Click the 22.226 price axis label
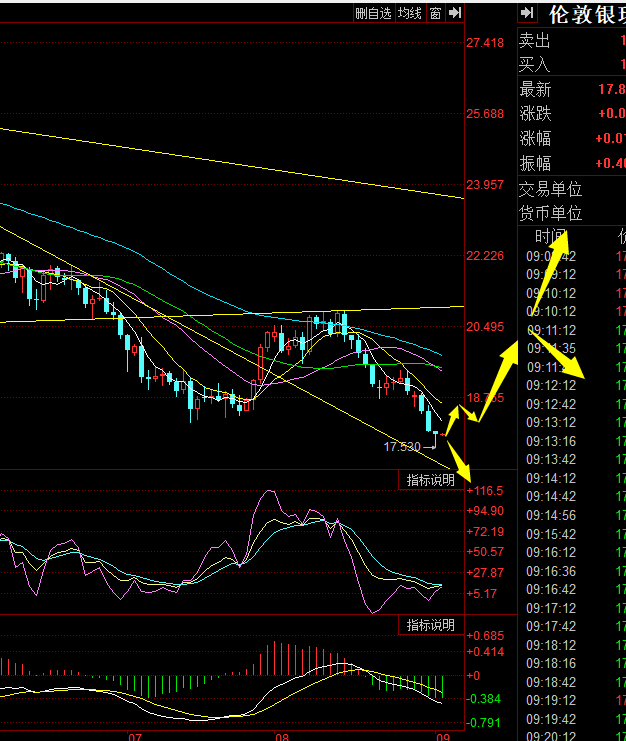626x741 pixels. [x=485, y=256]
